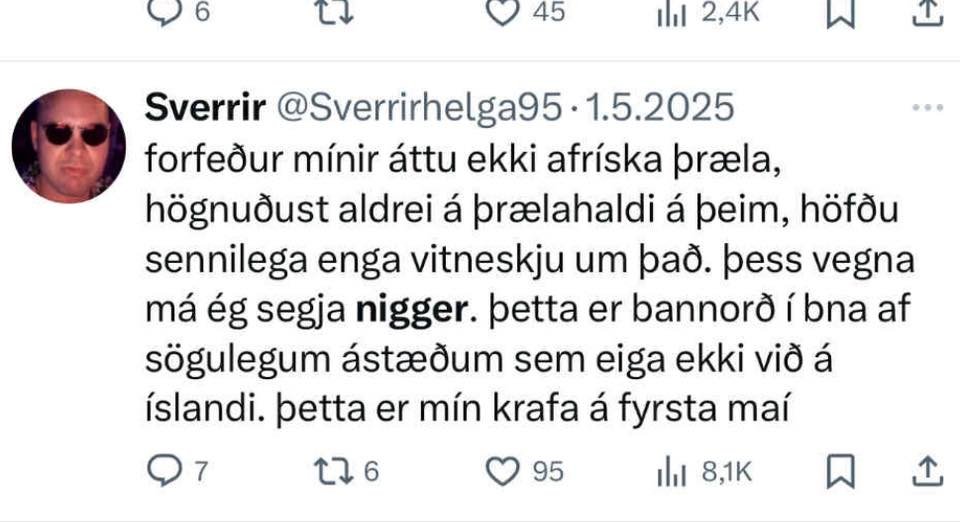Open the post via its 1.5.2025 date

660,108
